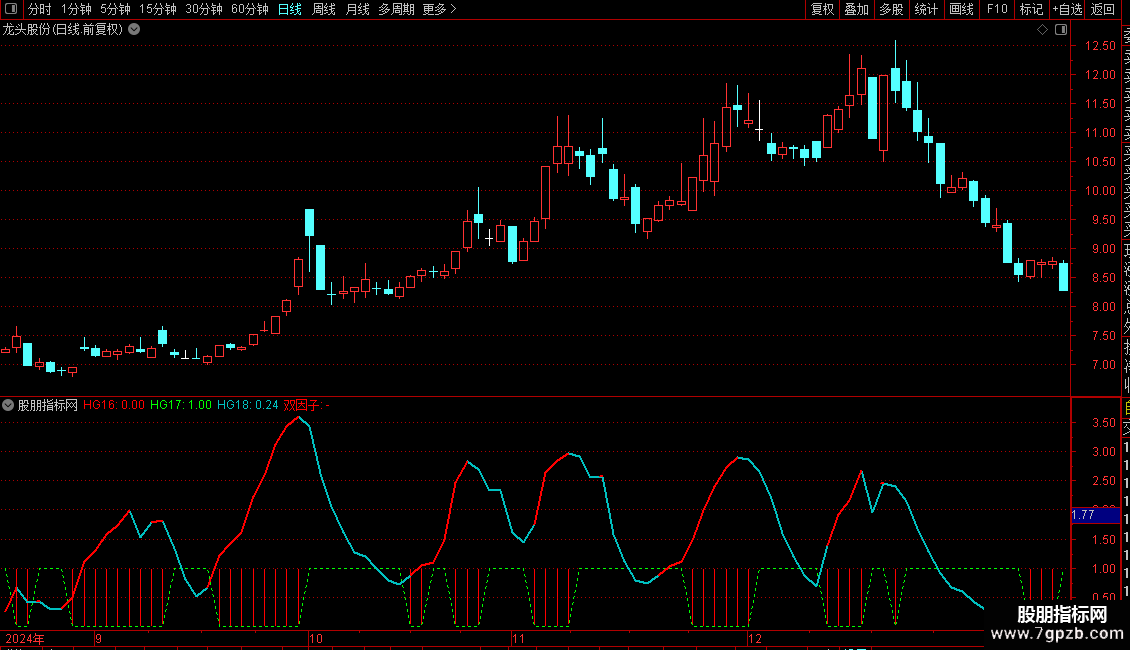Click the 双因子 indicator label
Viewport: 1130px width, 650px height.
coord(301,405)
